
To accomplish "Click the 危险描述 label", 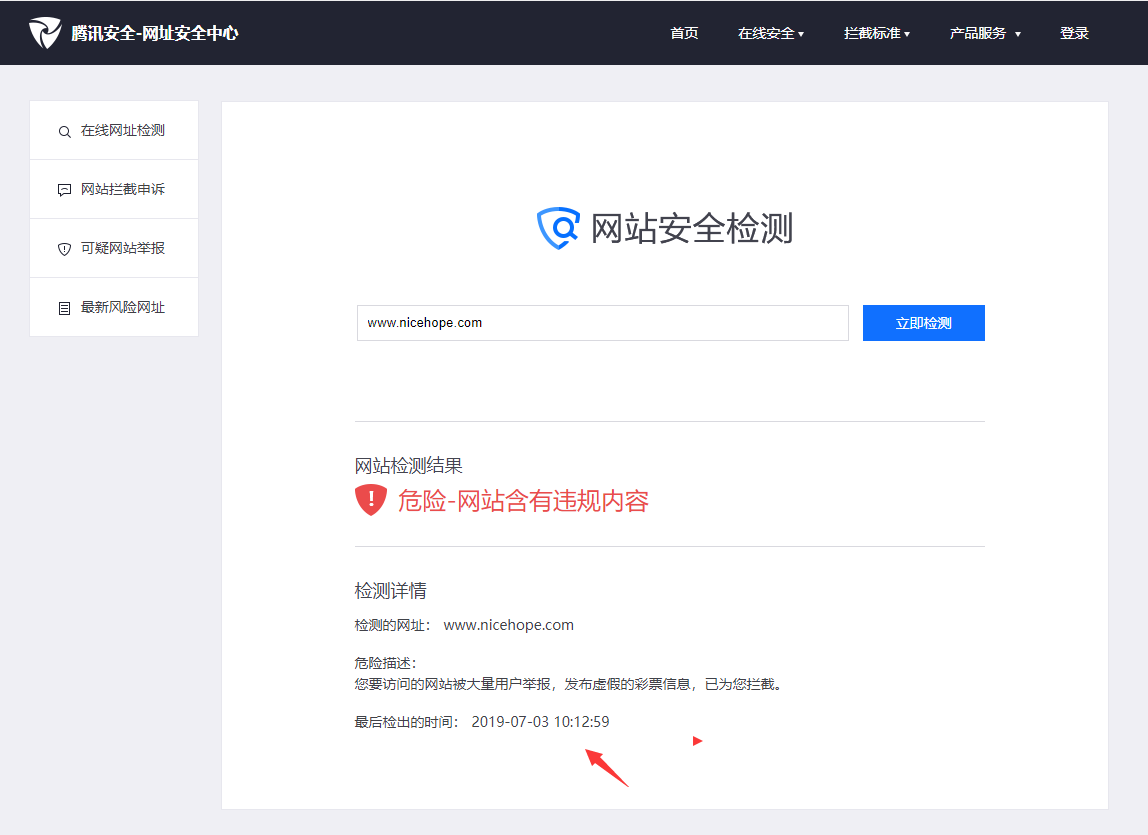I will (x=385, y=663).
